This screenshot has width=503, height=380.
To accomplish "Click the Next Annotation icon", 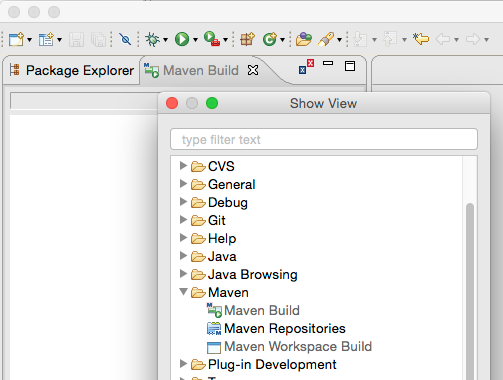I will 360,39.
